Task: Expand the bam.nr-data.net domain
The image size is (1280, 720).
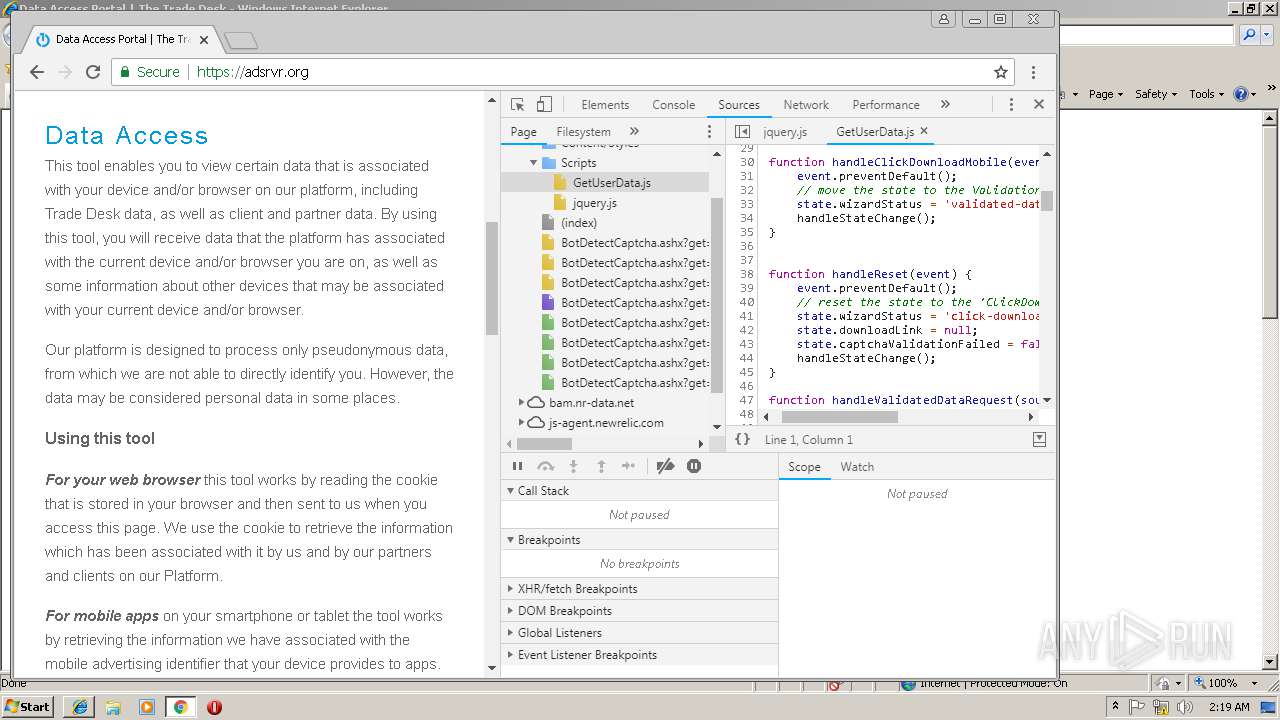Action: click(x=521, y=402)
